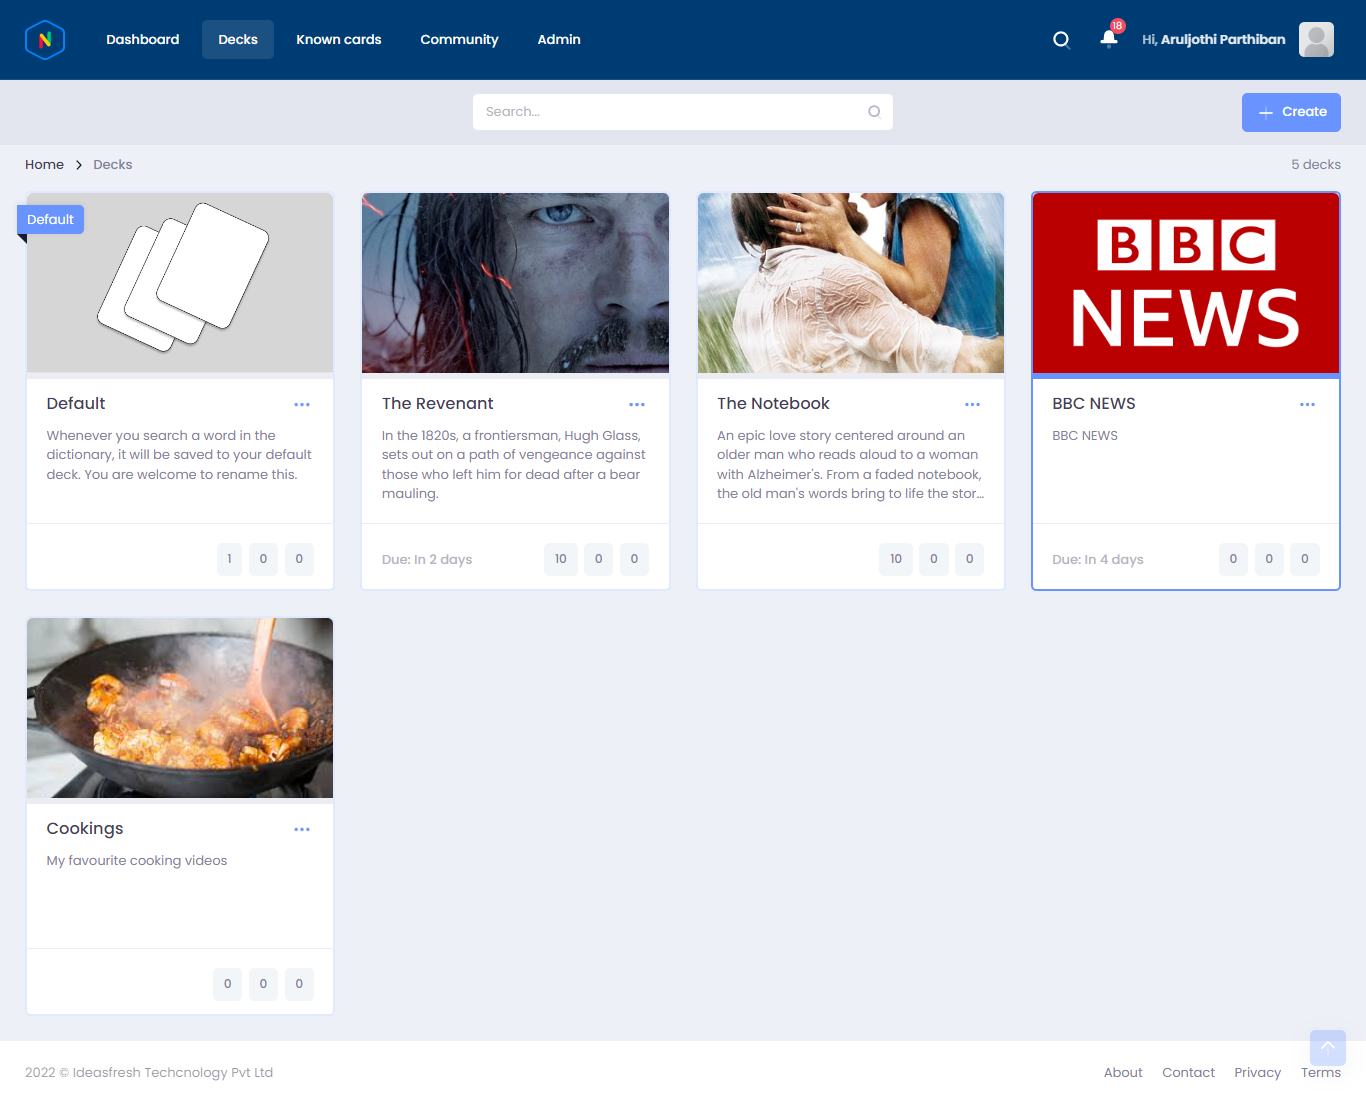Click 'My favourite cooking videos' description

point(137,861)
